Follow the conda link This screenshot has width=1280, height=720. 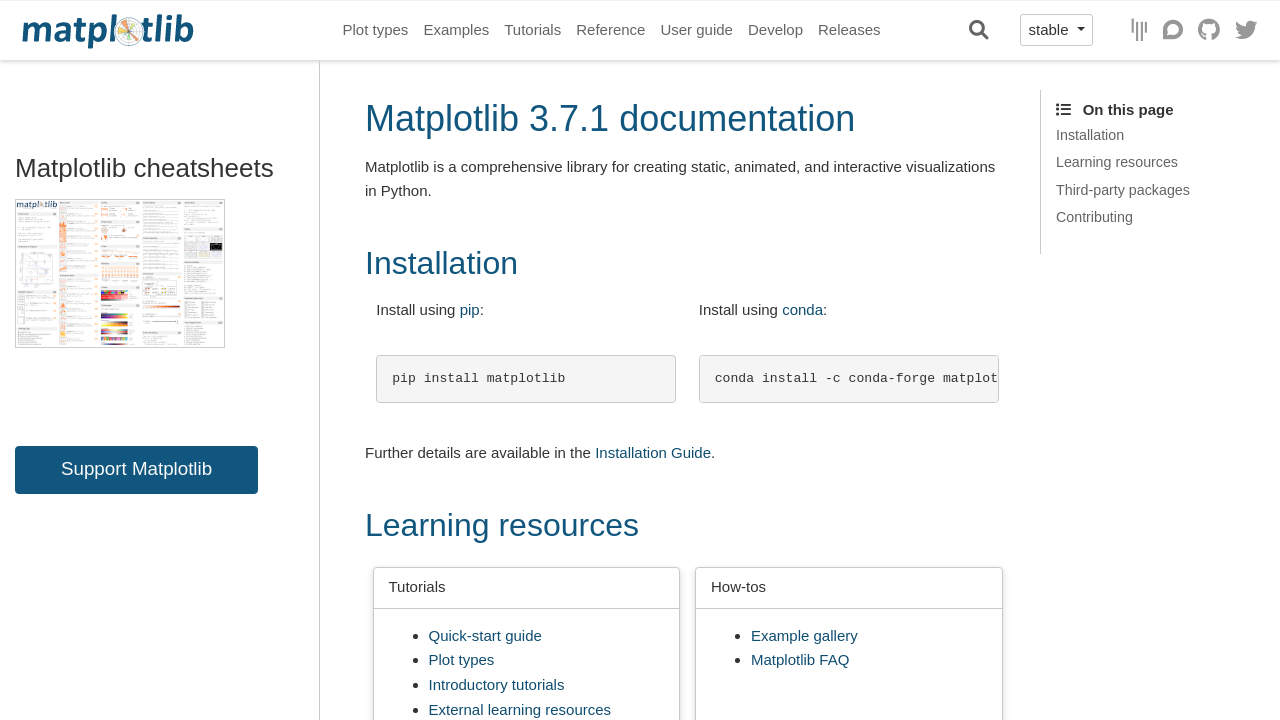[x=802, y=310]
